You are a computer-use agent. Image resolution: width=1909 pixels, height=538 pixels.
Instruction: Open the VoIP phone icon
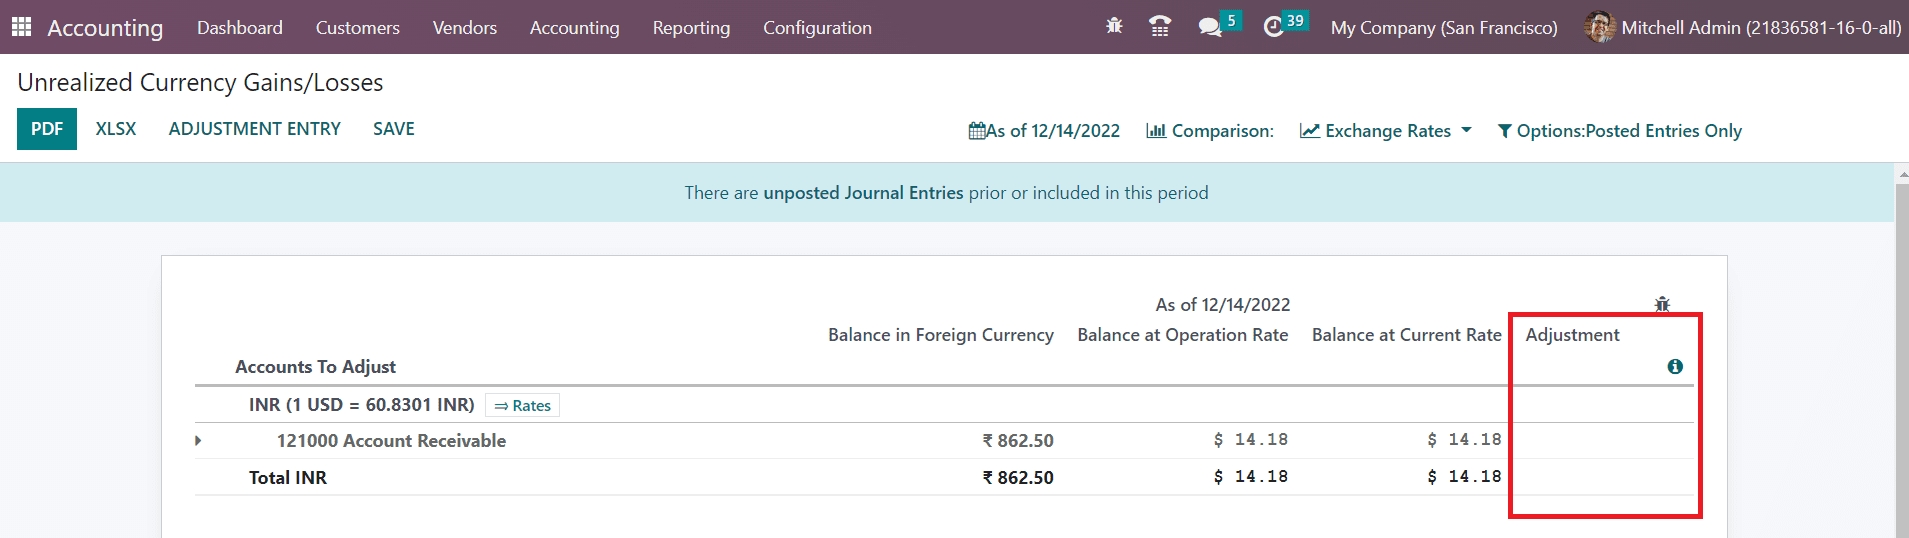(x=1160, y=27)
